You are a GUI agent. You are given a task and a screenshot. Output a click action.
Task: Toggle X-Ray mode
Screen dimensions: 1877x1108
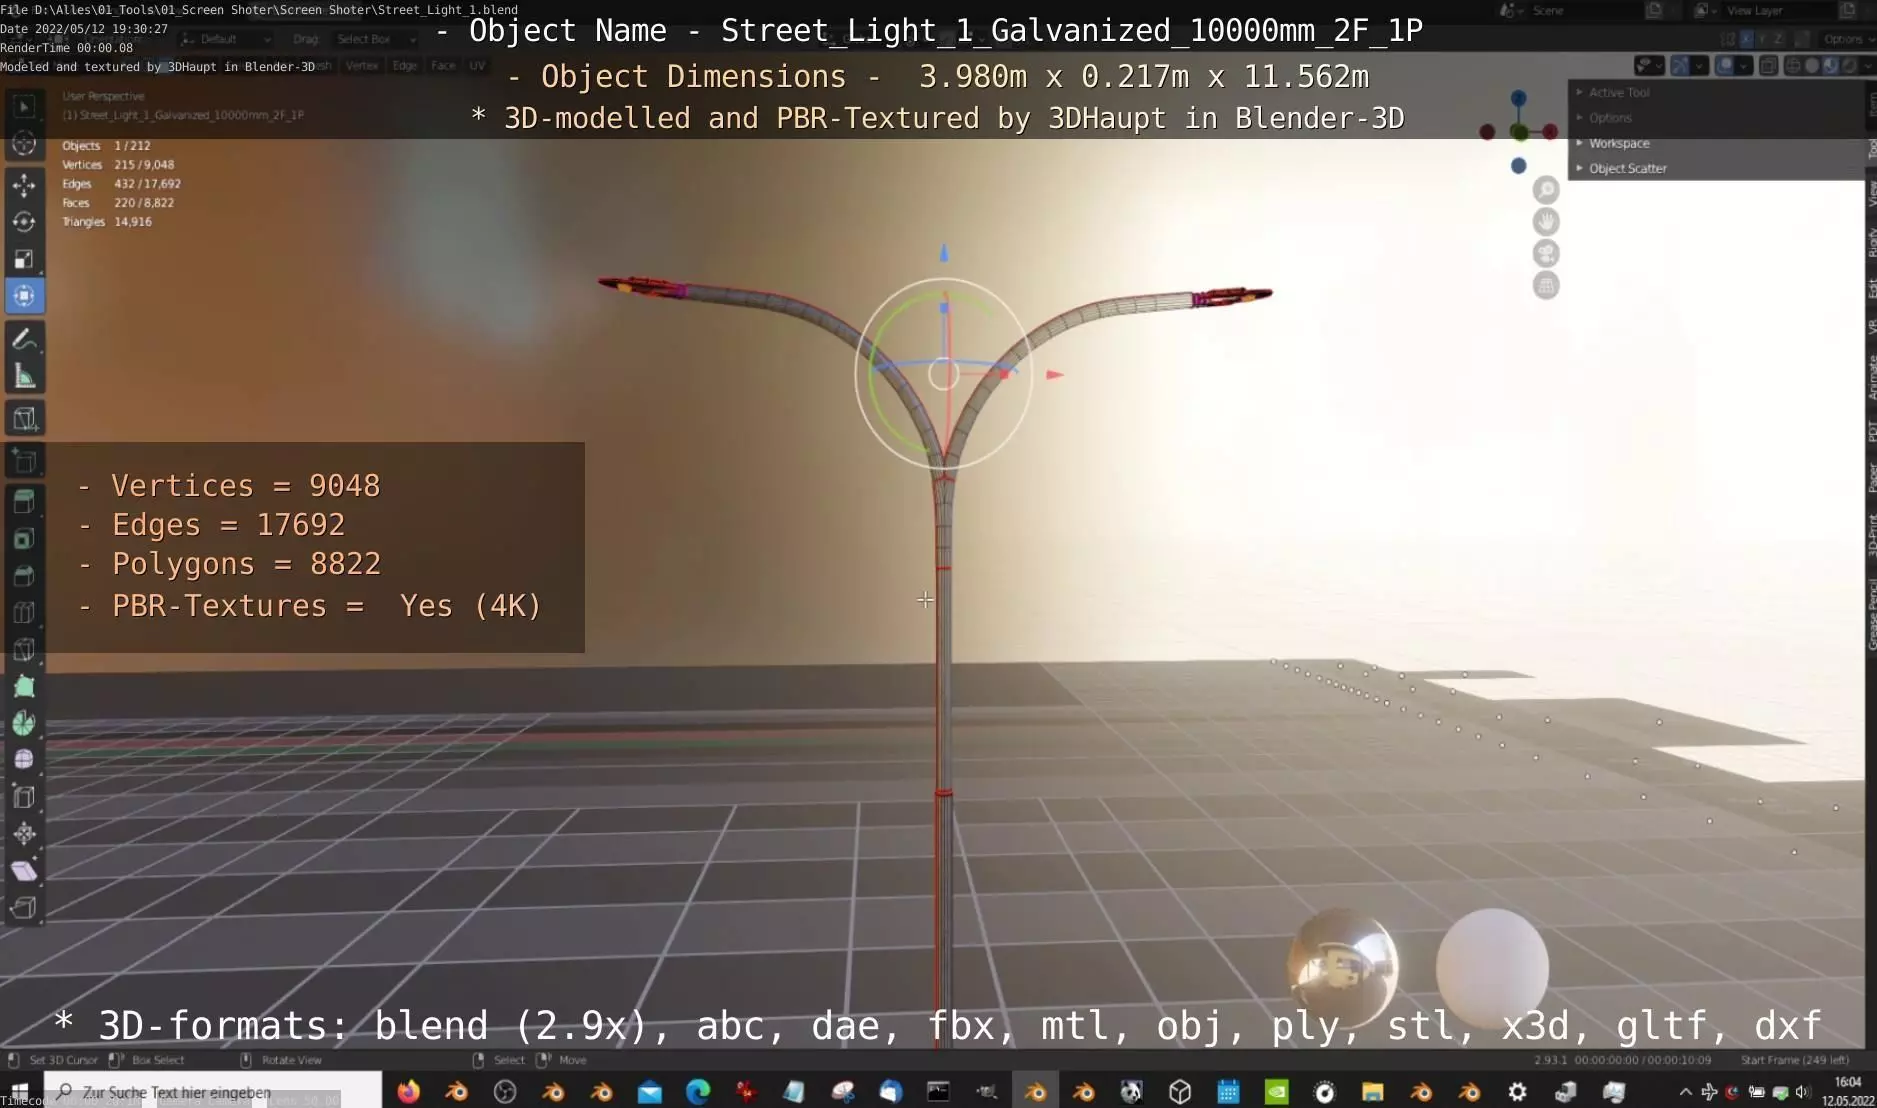click(1768, 65)
